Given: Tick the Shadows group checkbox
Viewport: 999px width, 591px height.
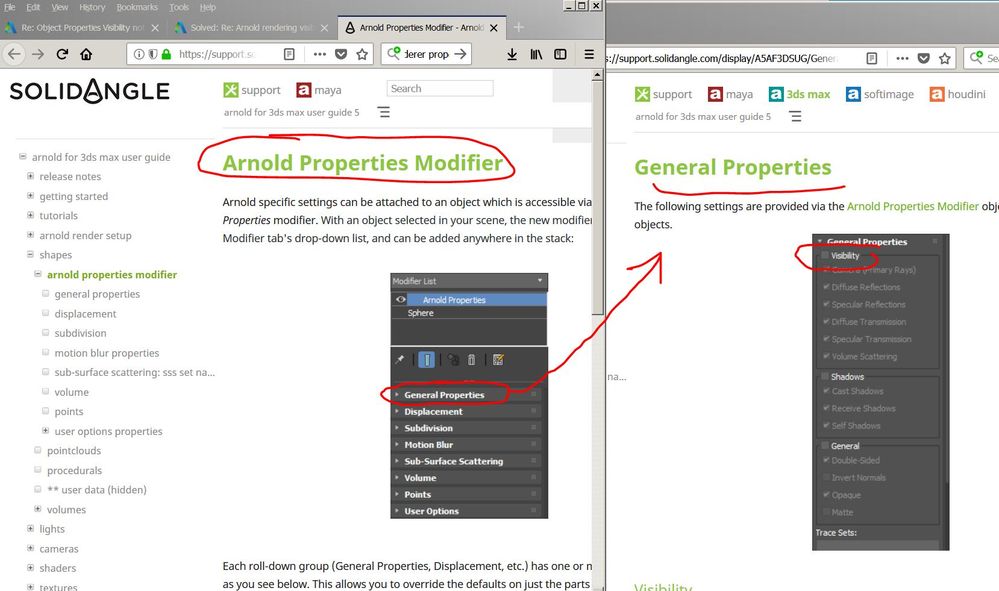Looking at the screenshot, I should click(825, 376).
